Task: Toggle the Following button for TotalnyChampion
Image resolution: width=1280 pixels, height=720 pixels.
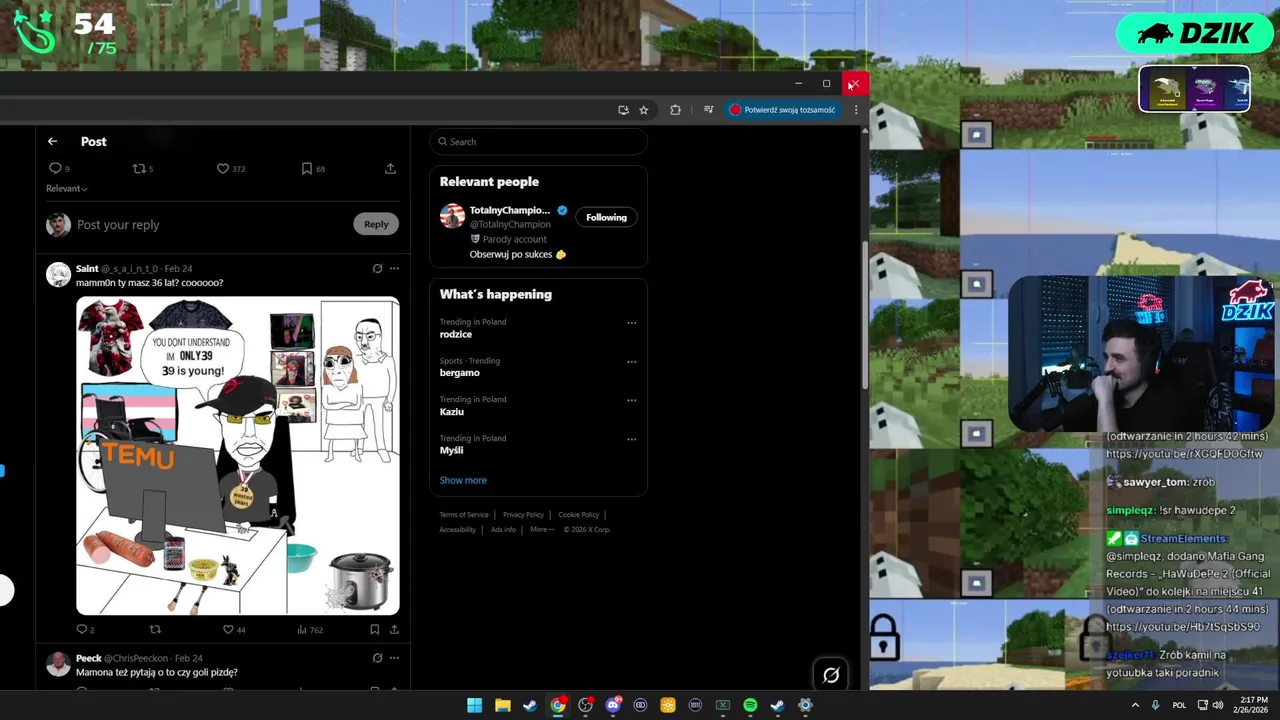Action: click(606, 217)
